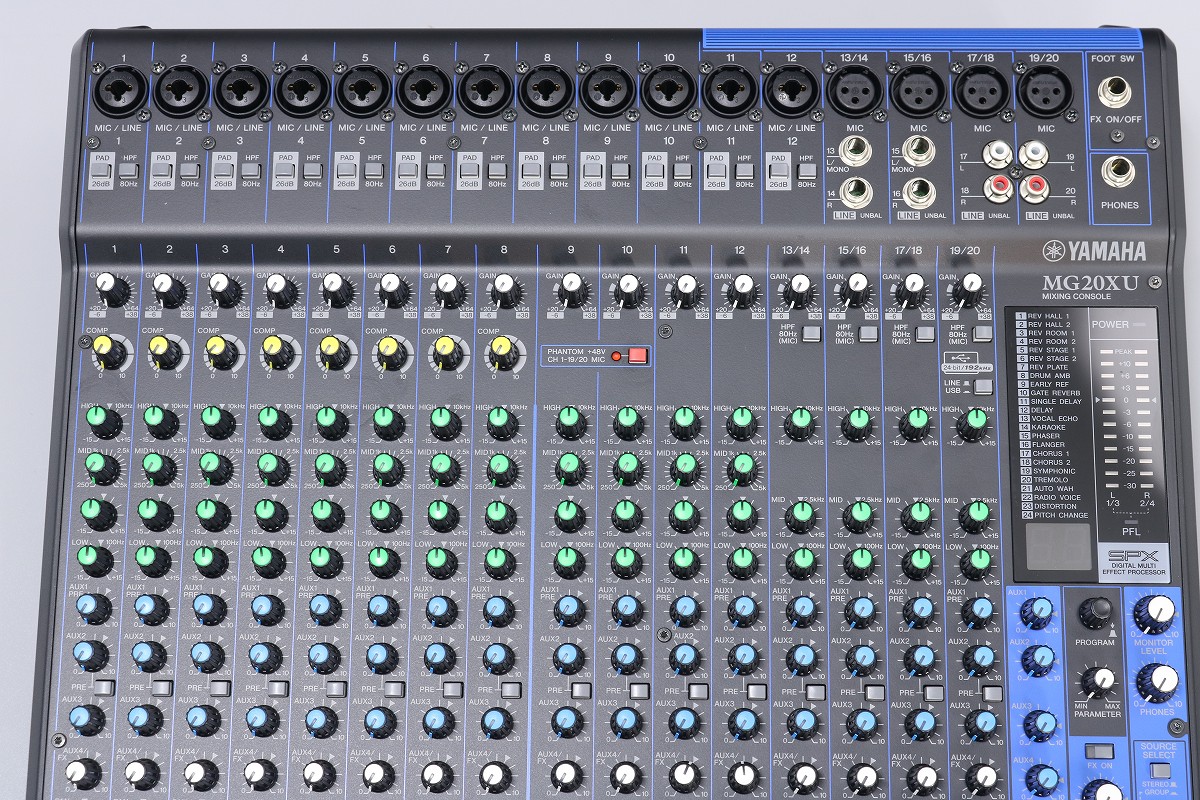Click the channel 15 L/MONO line jack
This screenshot has height=800, width=1200.
pos(919,152)
